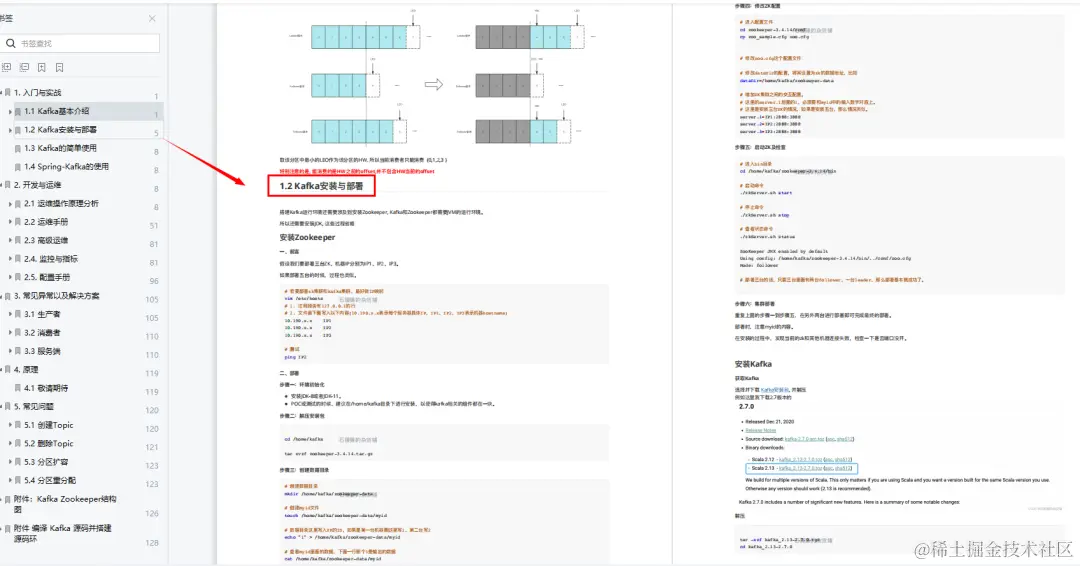Expand the 5.4 分区重分配 bookmark
The height and width of the screenshot is (566, 1080).
point(10,481)
